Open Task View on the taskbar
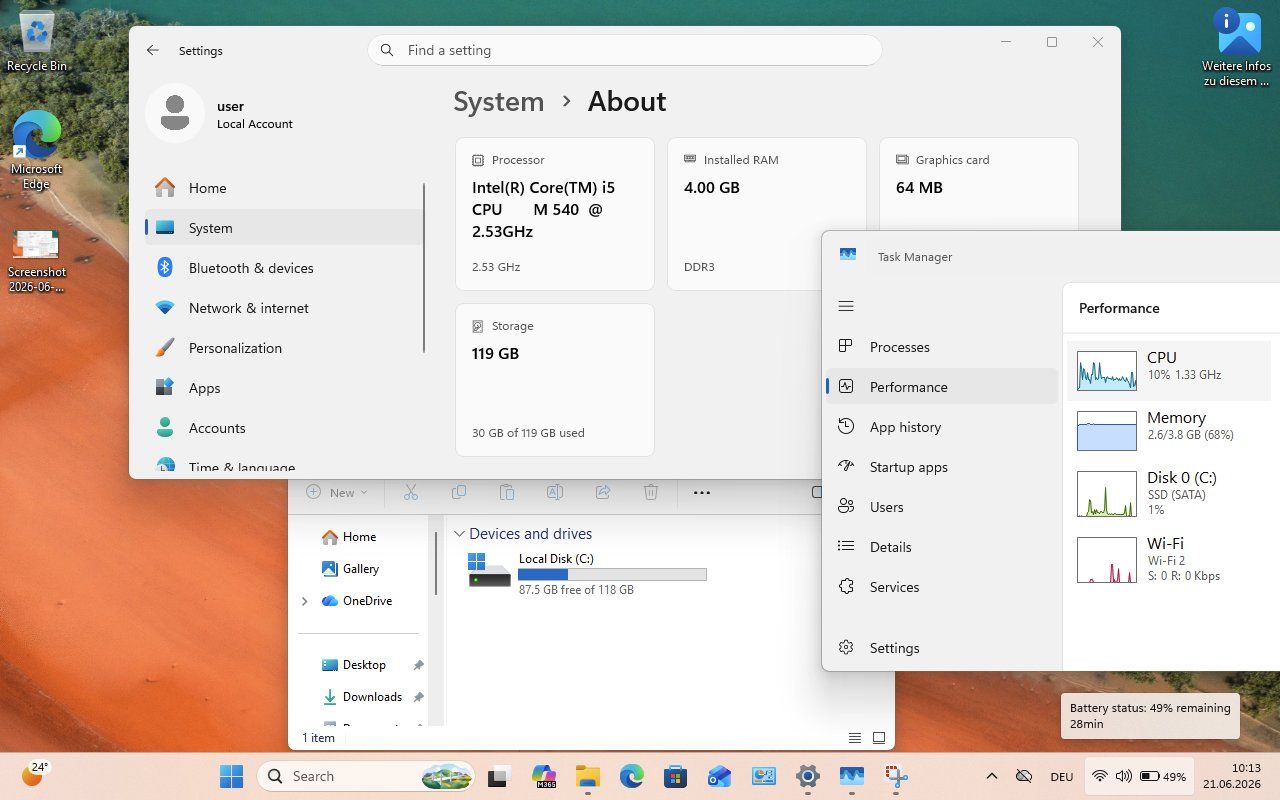The image size is (1280, 800). click(499, 776)
